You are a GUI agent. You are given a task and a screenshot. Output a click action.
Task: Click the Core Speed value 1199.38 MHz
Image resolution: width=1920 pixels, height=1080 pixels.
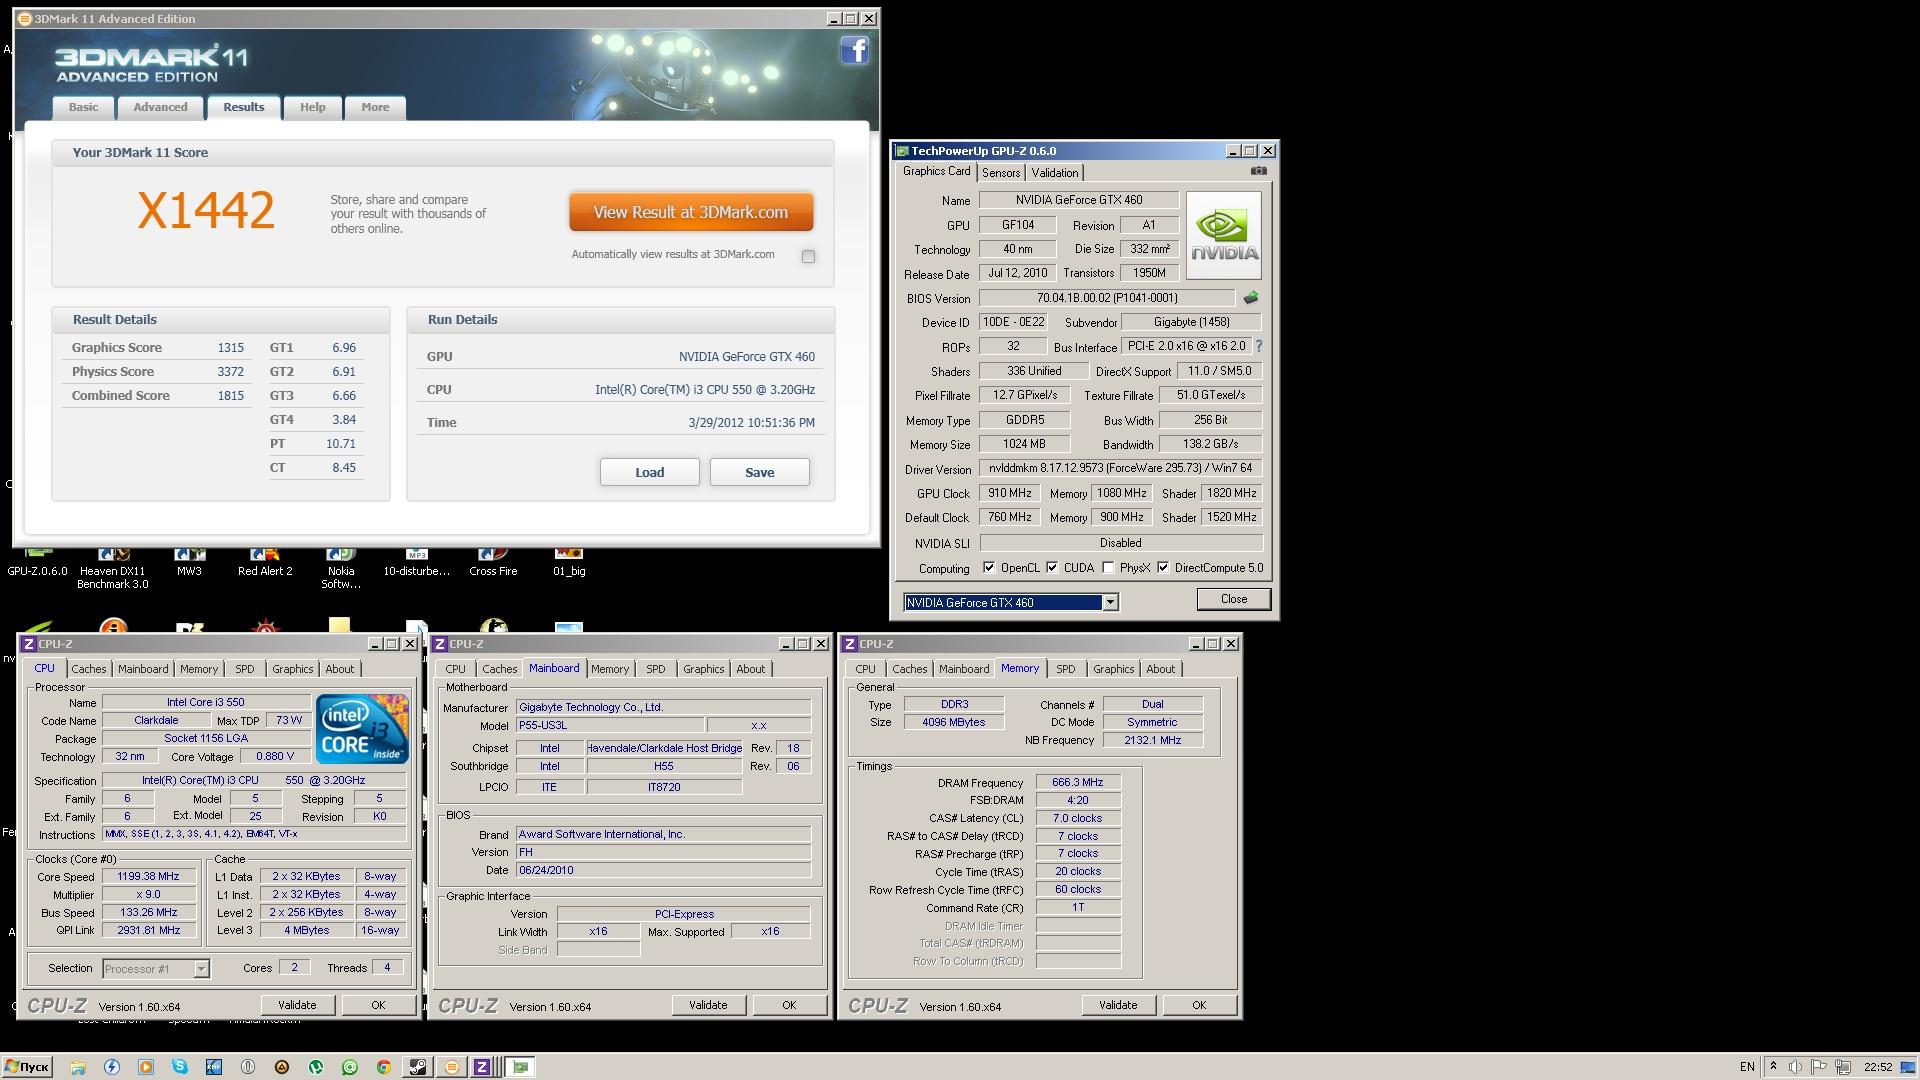pos(149,876)
